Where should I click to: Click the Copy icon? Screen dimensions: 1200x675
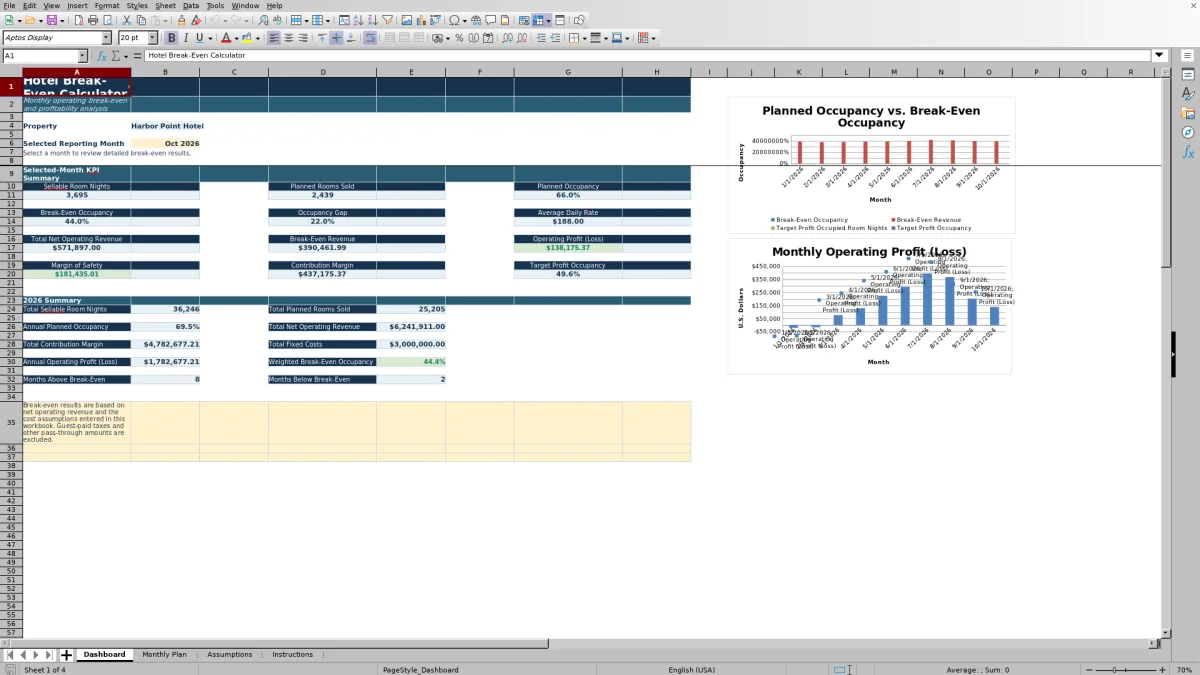(141, 20)
